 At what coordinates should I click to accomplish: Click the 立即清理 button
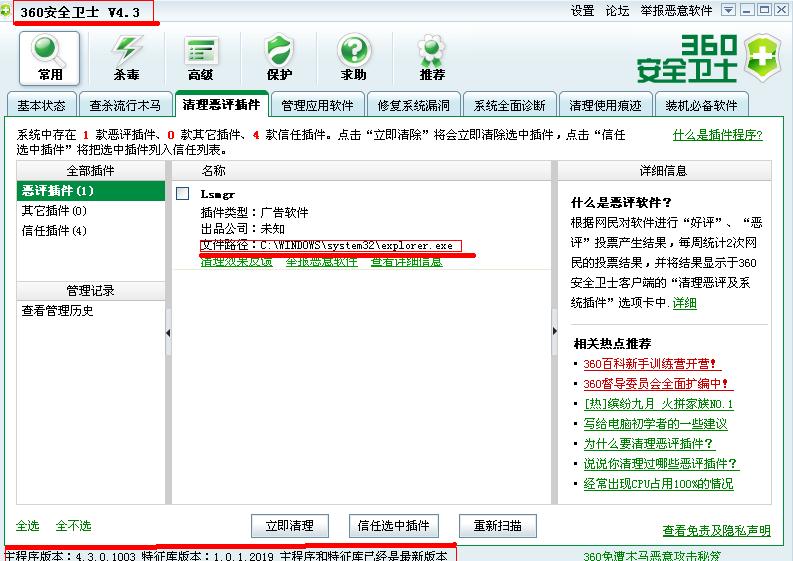point(290,526)
